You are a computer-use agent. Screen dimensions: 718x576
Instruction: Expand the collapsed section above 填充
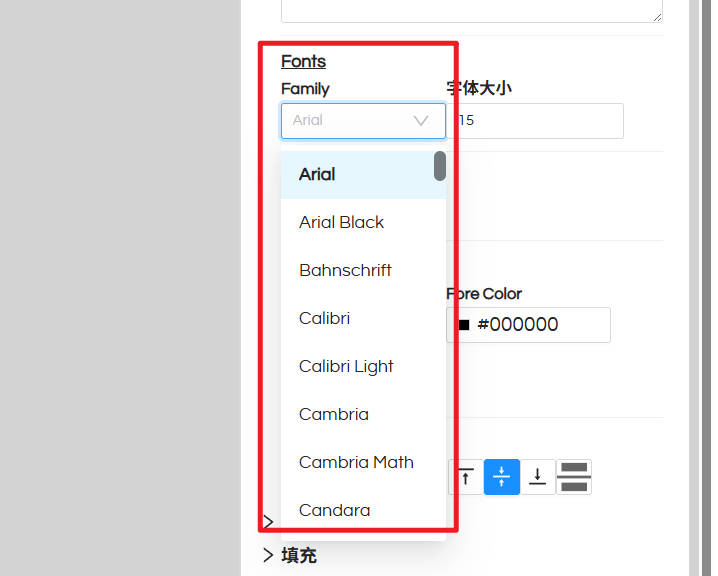coord(268,522)
